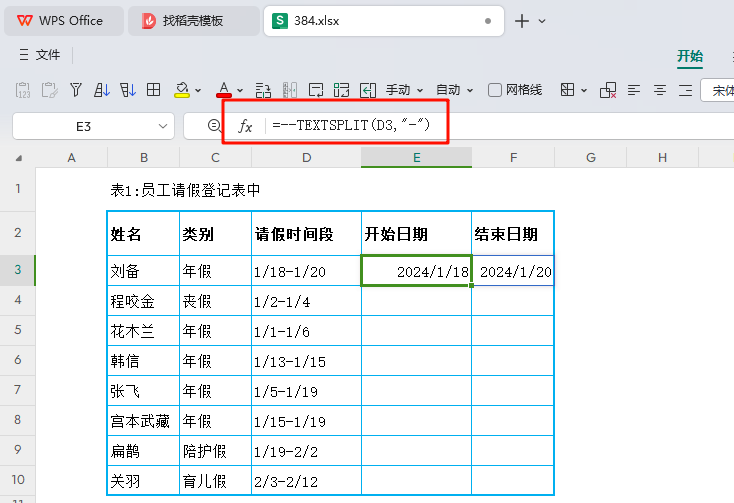Viewport: 734px width, 503px height.
Task: Click the WPS Office logo icon
Action: point(25,21)
